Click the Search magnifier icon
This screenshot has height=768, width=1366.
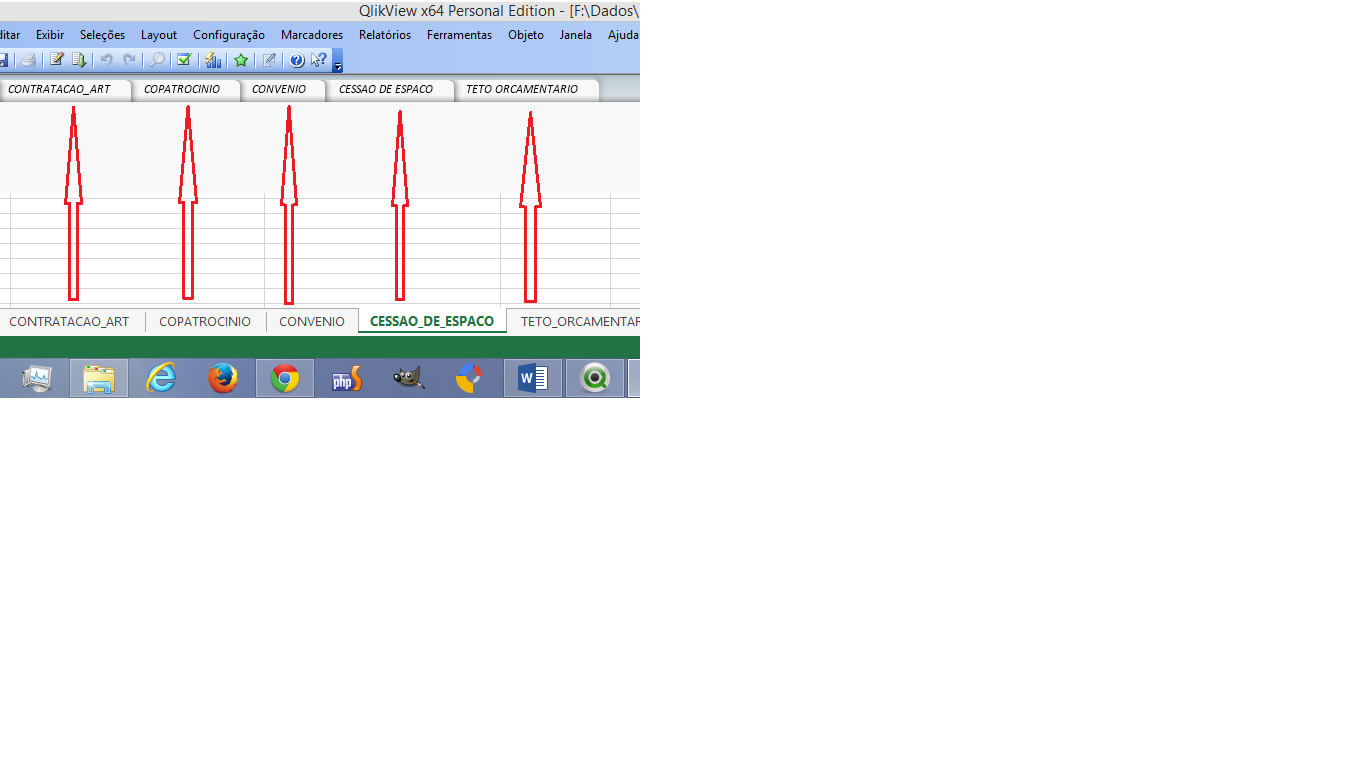(x=157, y=60)
